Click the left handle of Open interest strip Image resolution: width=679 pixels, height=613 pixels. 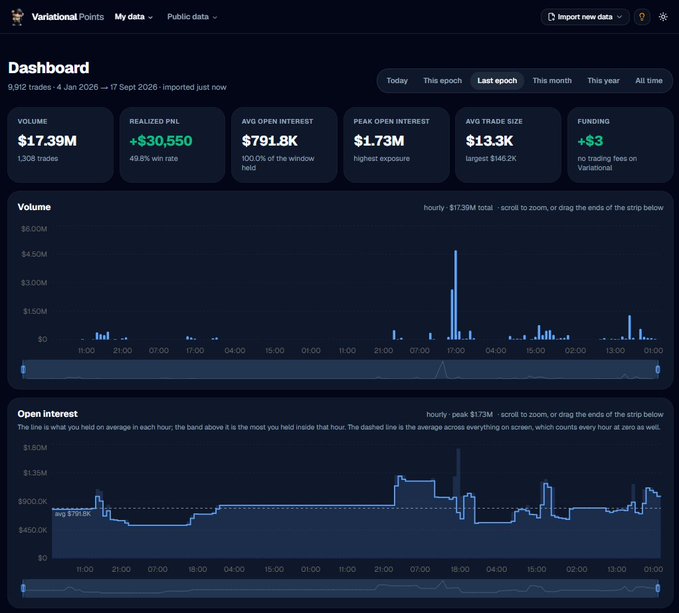[23, 588]
